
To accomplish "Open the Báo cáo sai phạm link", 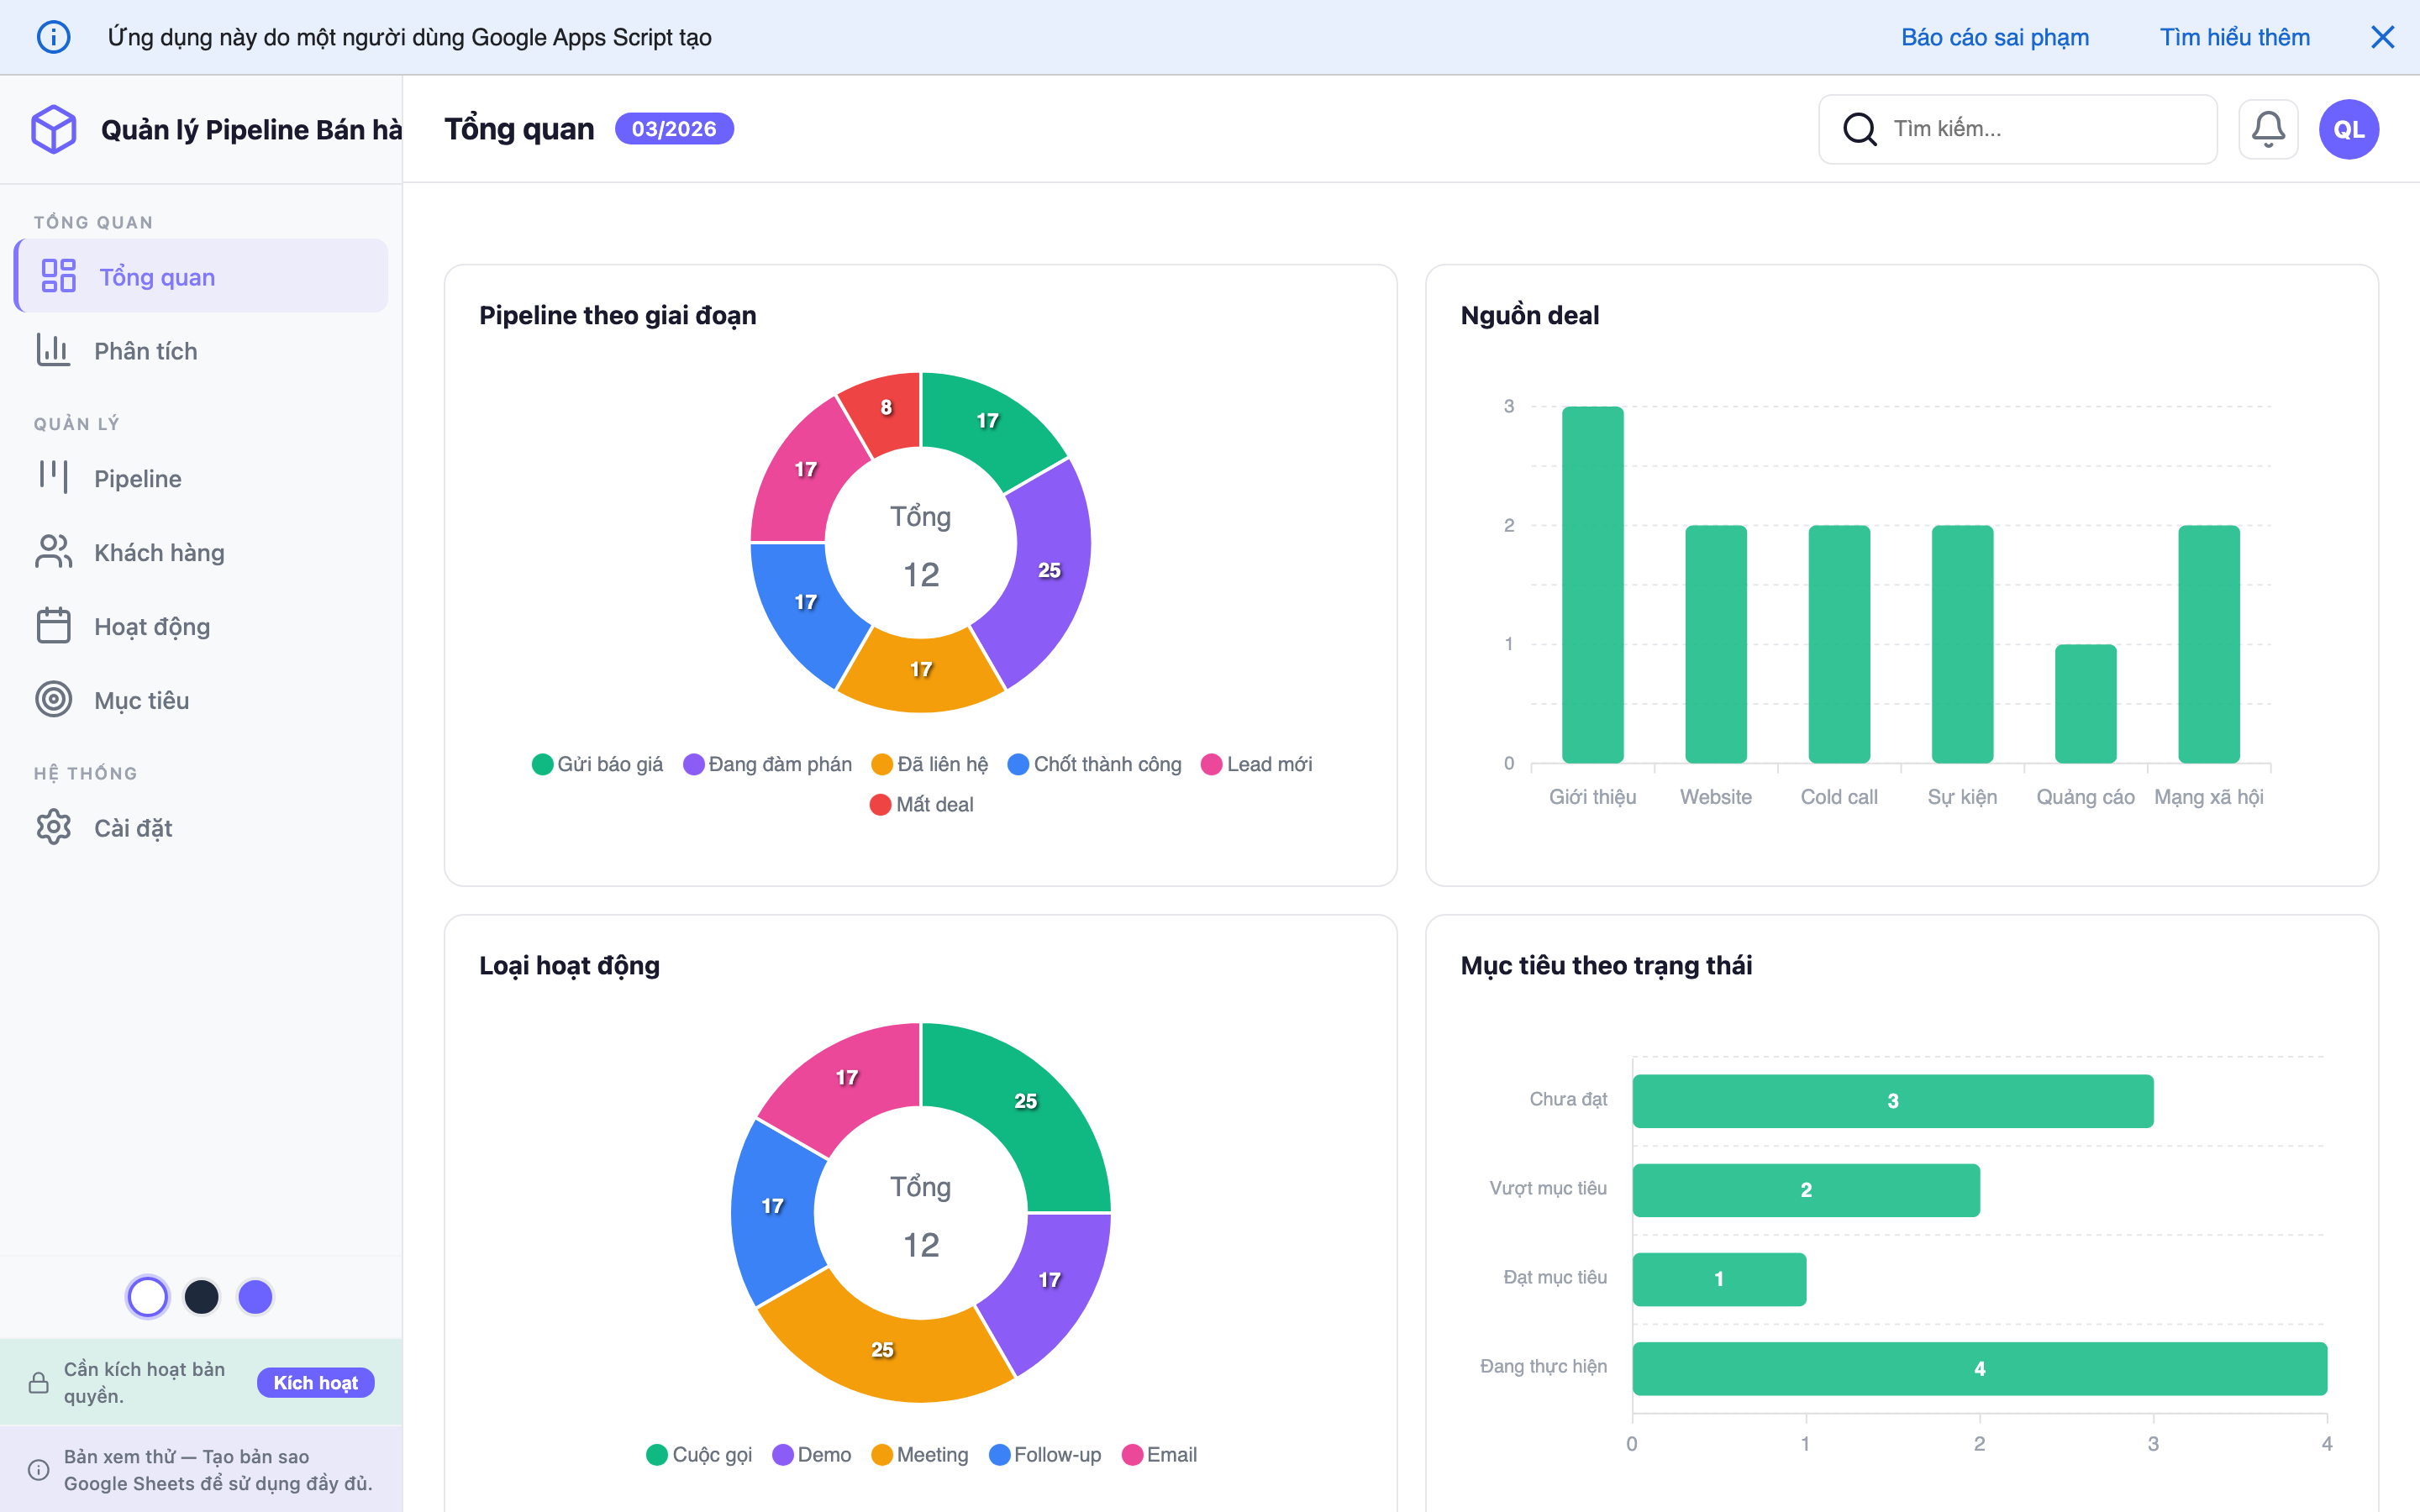I will (x=1994, y=37).
